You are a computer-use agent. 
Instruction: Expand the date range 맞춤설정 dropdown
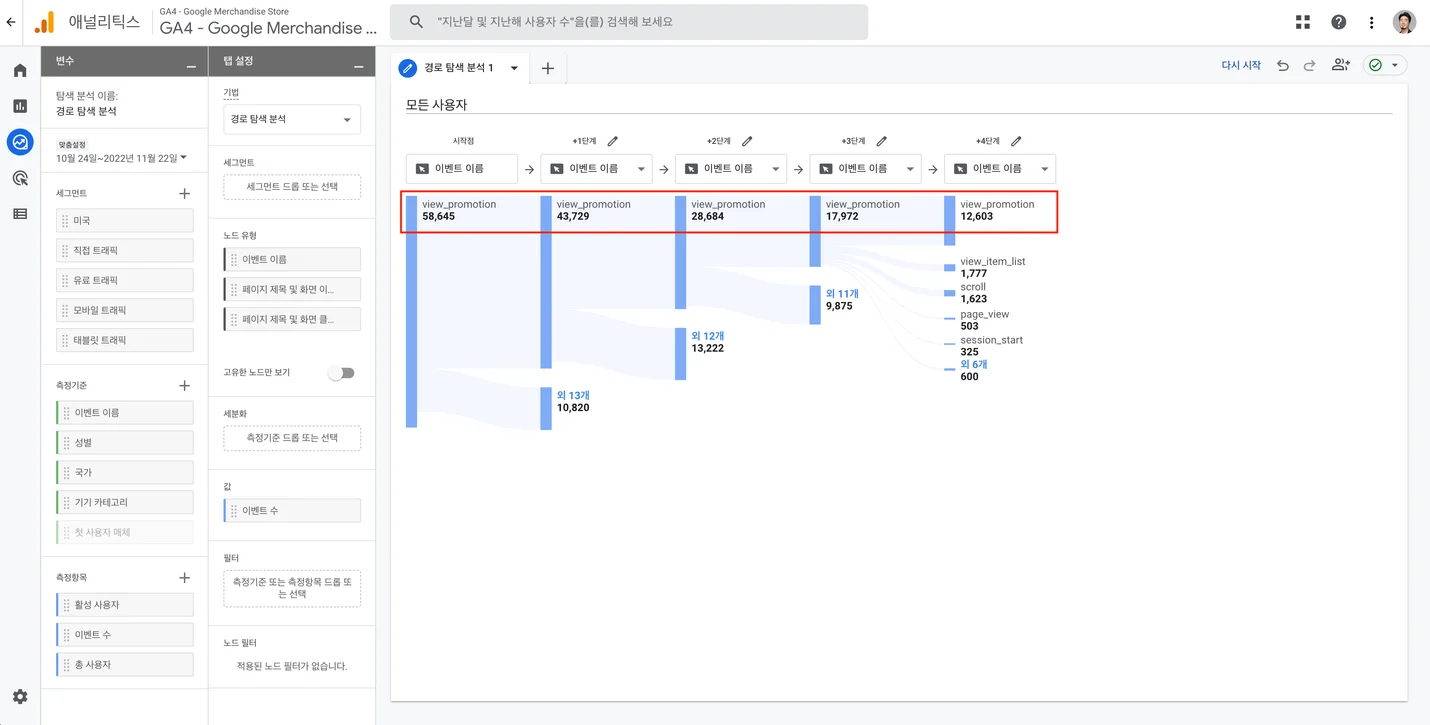point(121,158)
